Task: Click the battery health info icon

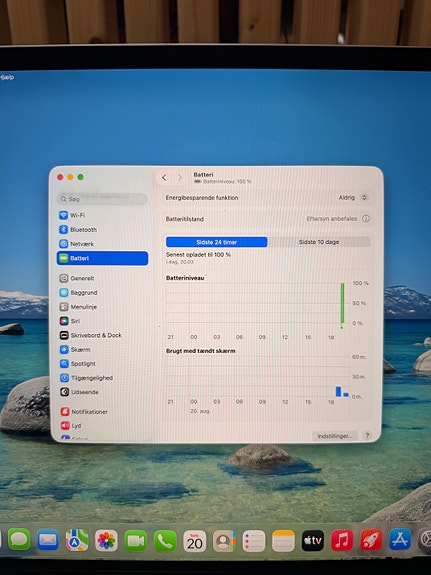Action: (366, 219)
